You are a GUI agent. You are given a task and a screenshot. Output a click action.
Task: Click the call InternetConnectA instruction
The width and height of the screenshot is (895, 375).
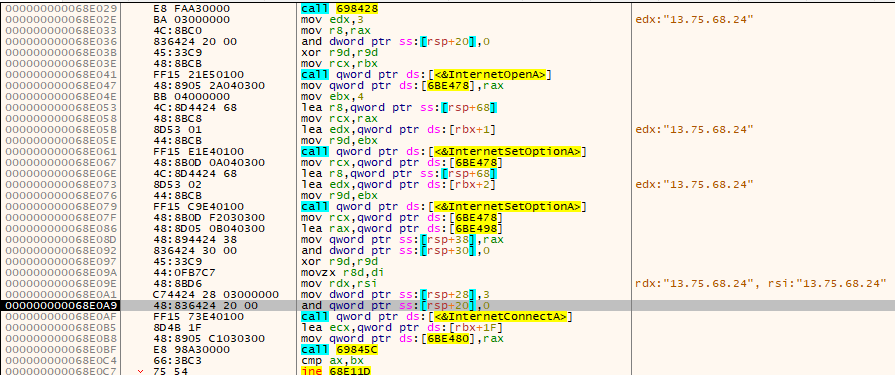(x=436, y=316)
